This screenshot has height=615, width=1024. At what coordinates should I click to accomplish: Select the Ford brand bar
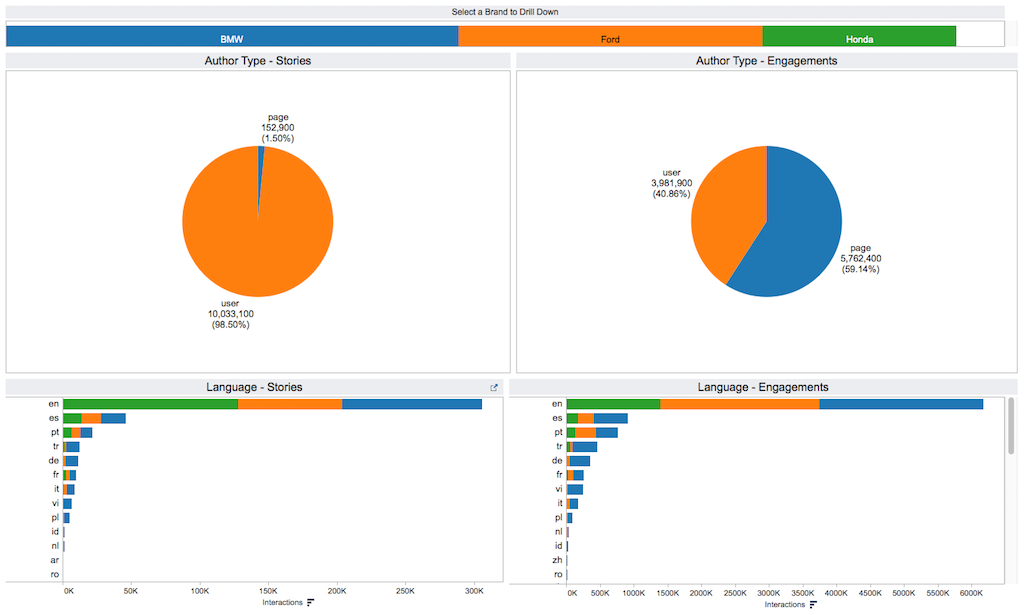click(610, 37)
